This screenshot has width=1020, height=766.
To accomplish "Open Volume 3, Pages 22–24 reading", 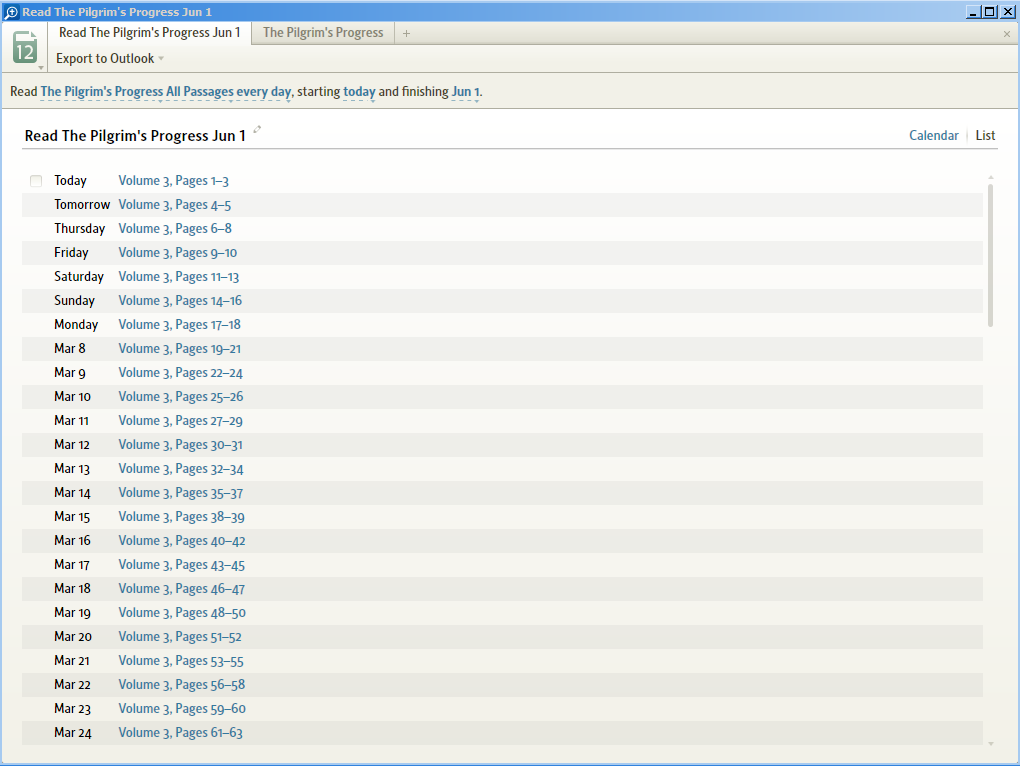I will (x=180, y=373).
